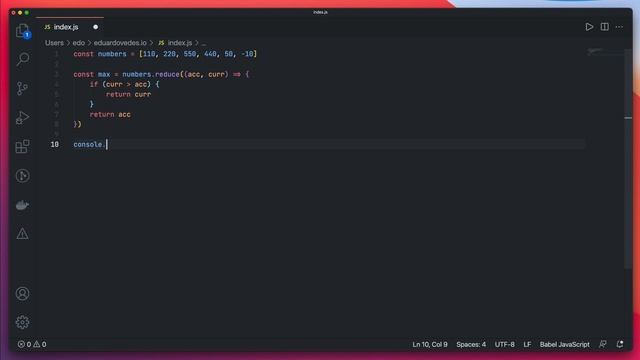Select the index.js editor tab

pyautogui.click(x=69, y=27)
